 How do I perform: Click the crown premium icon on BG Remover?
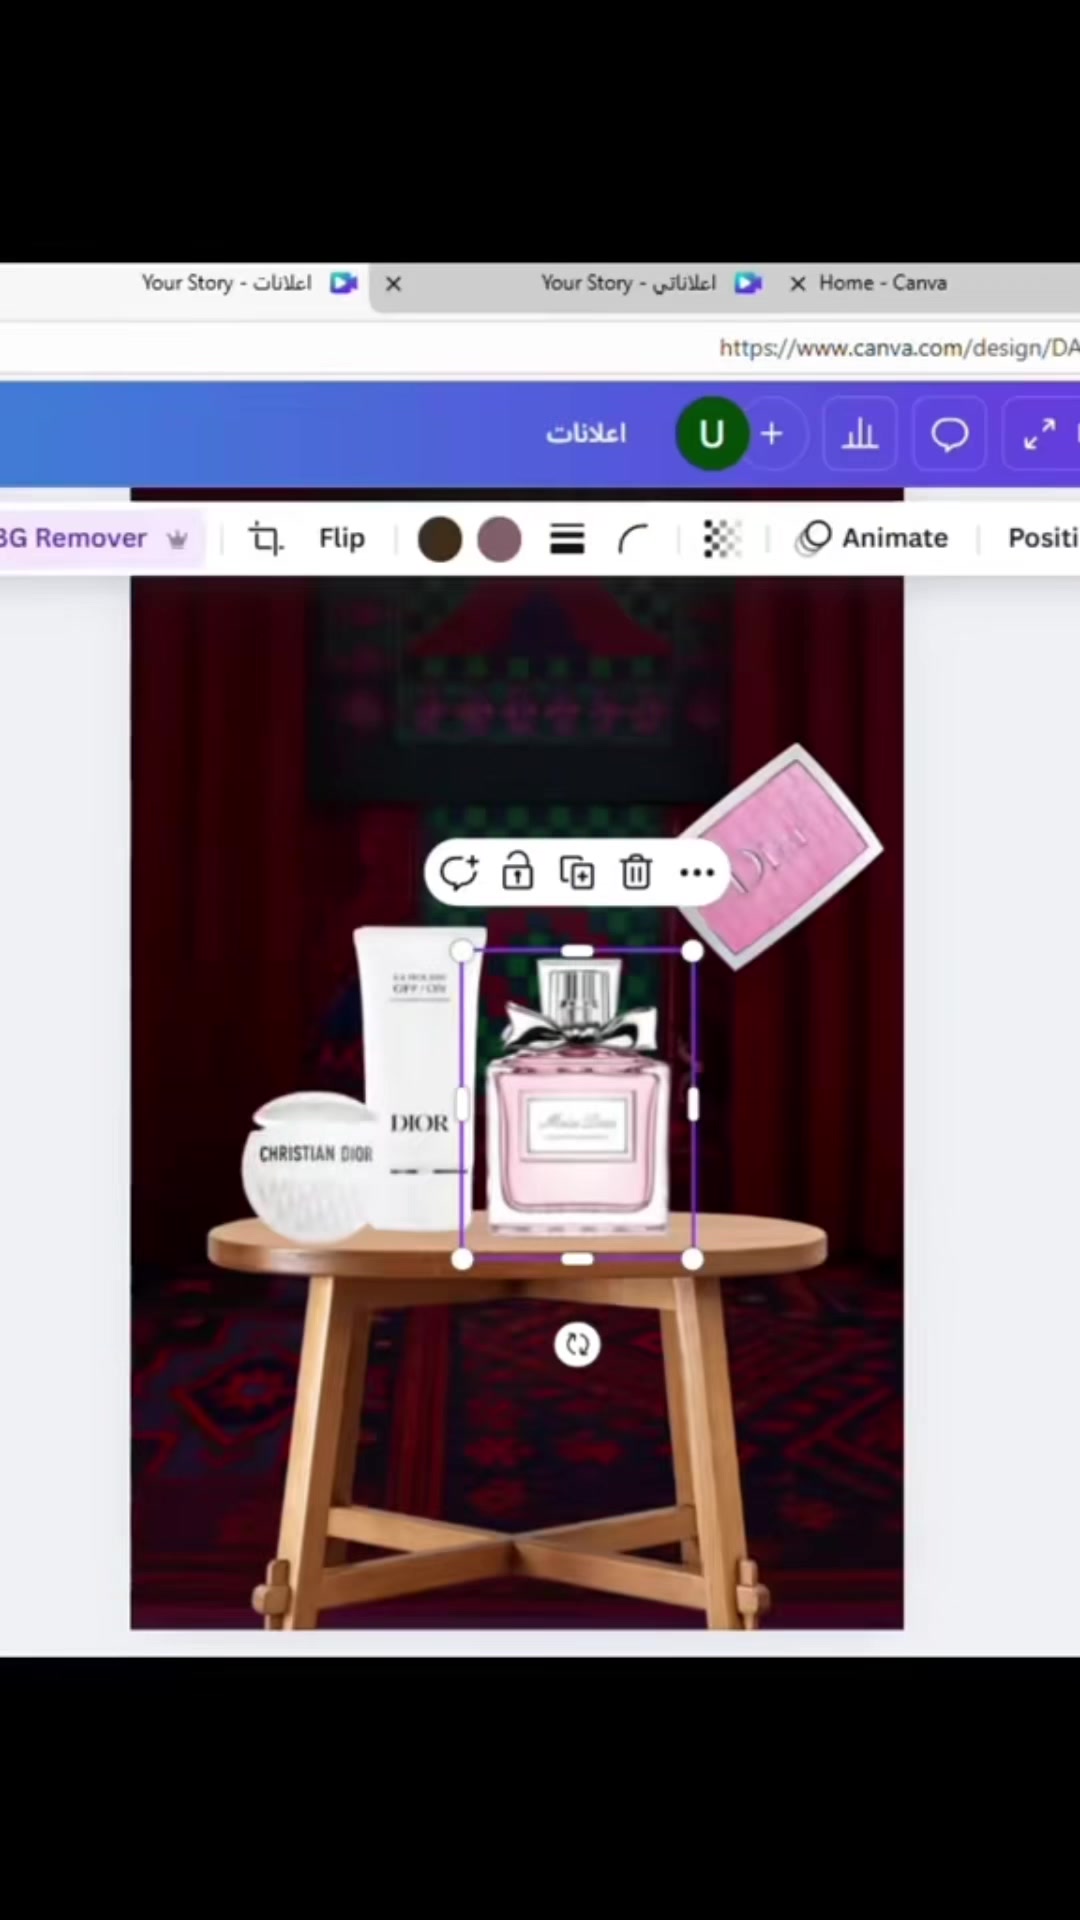177,540
